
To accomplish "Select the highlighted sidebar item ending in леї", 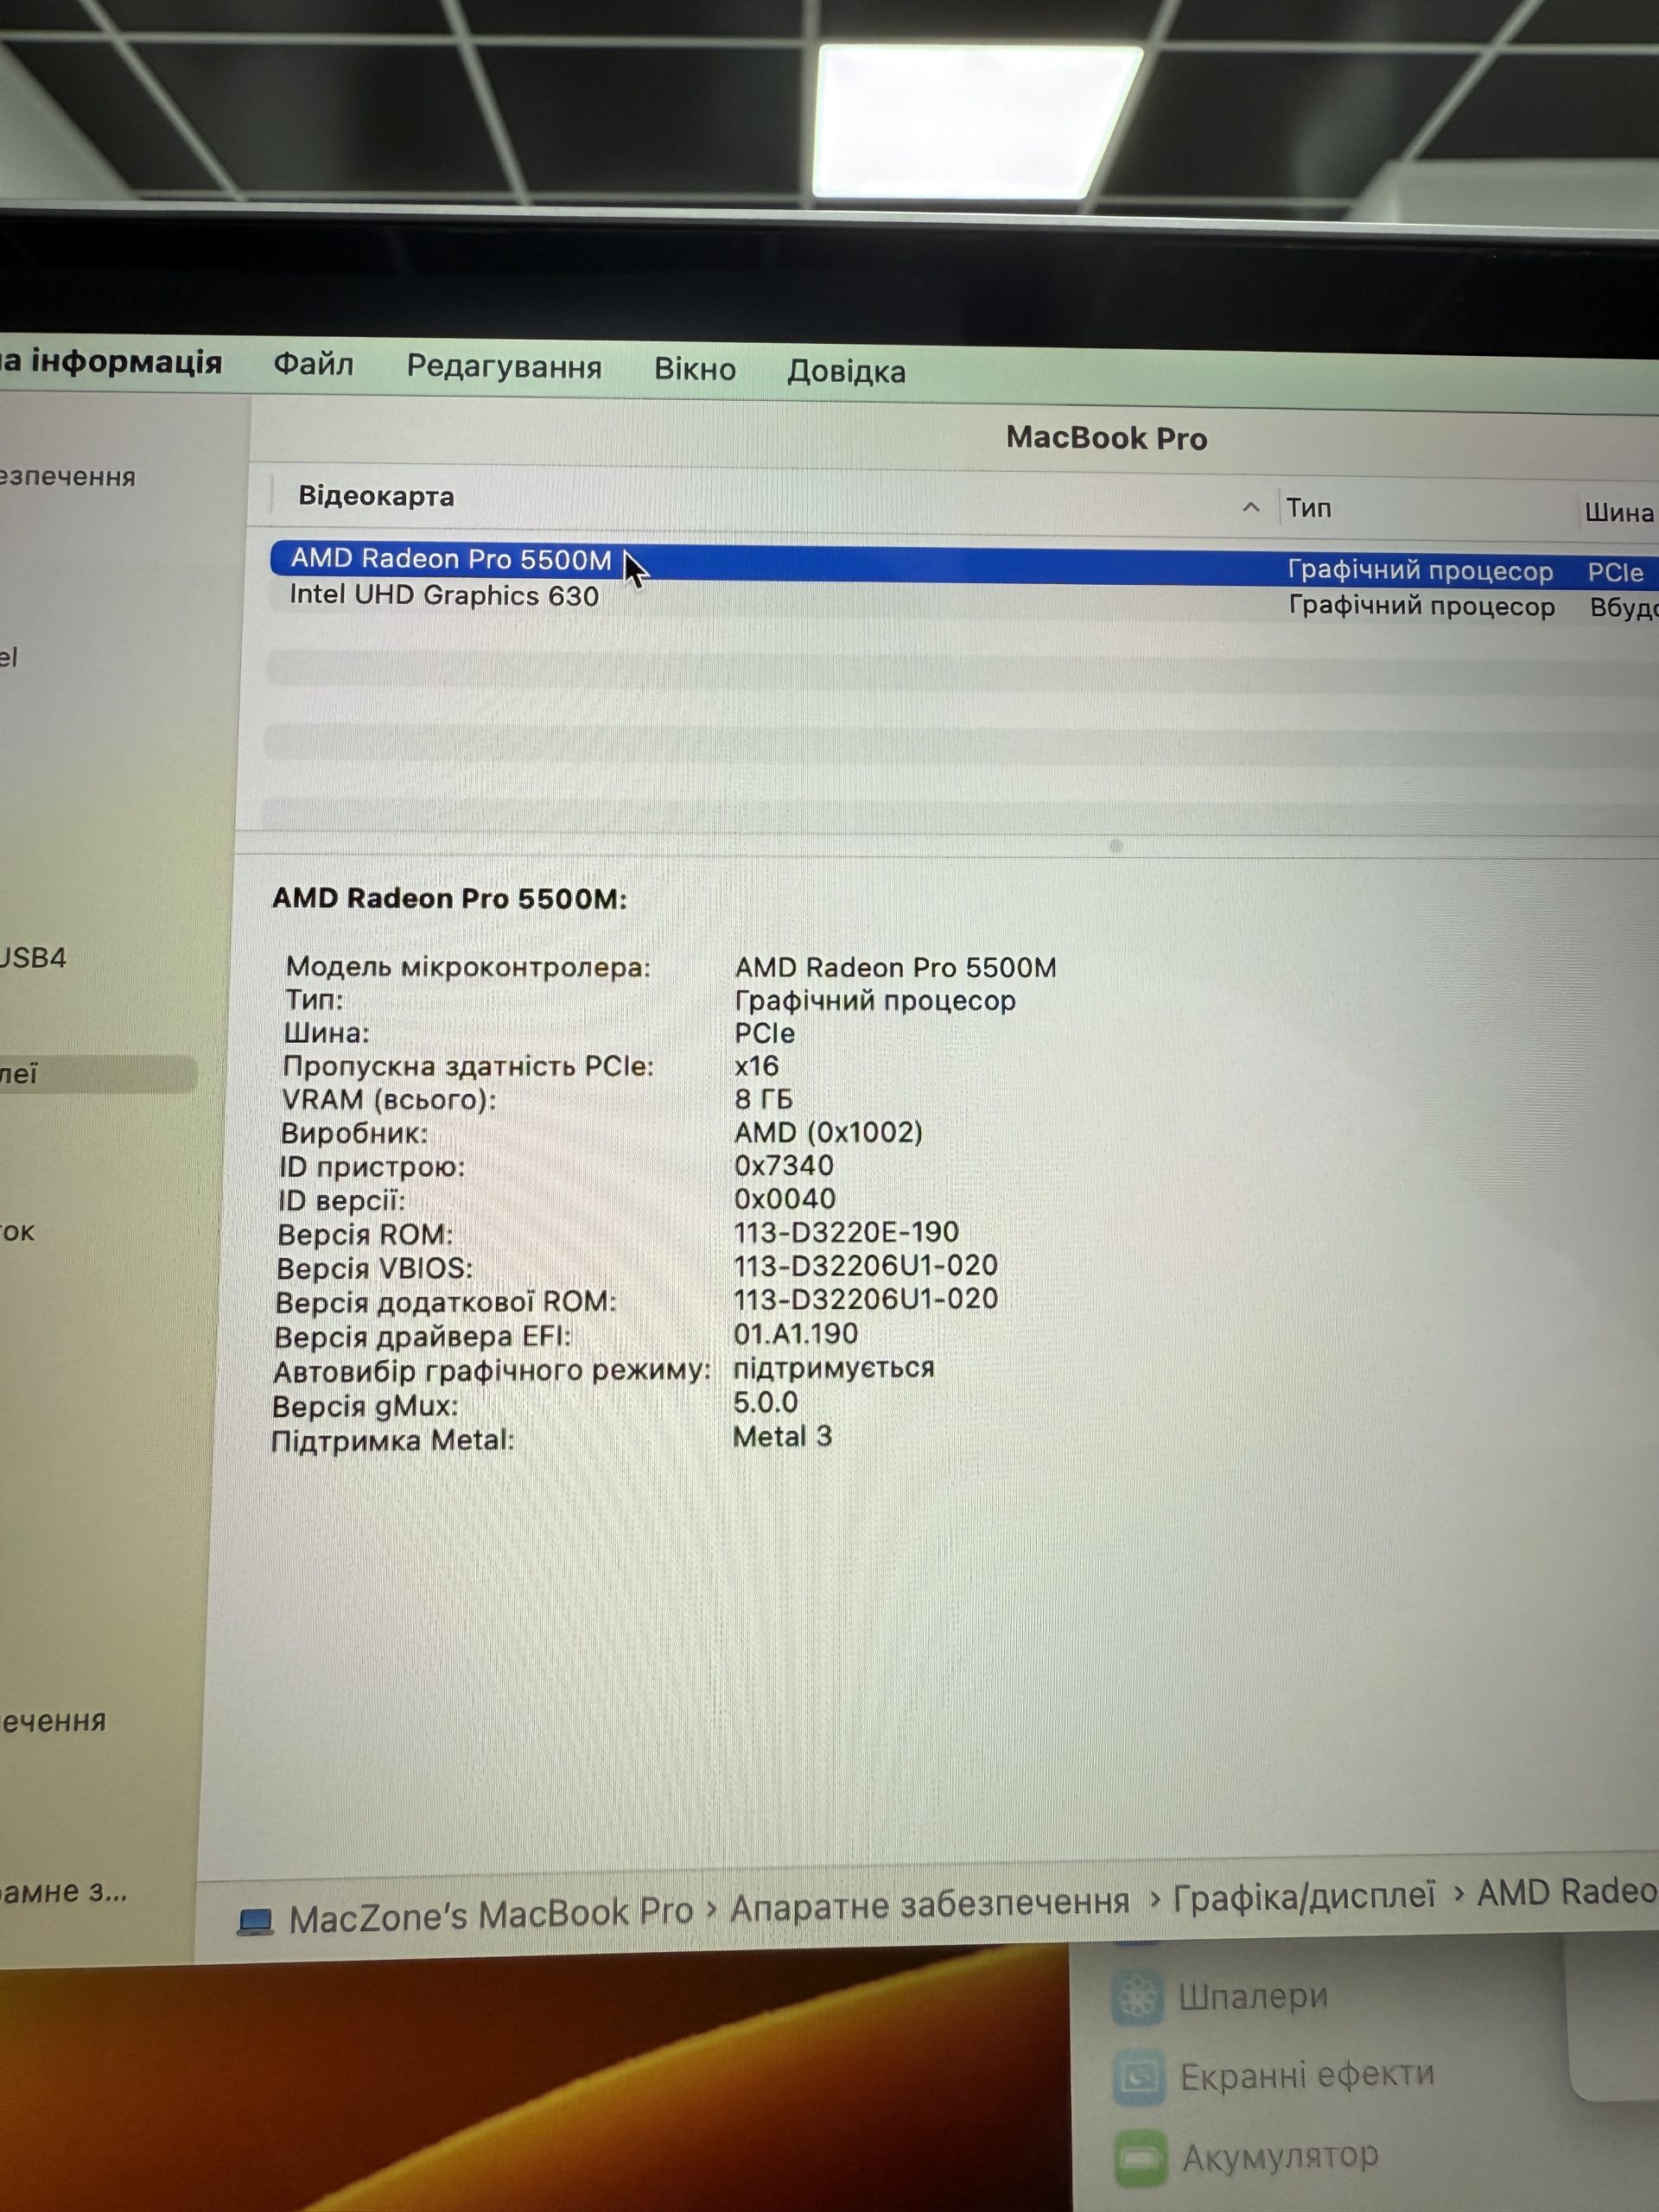I will point(98,1074).
